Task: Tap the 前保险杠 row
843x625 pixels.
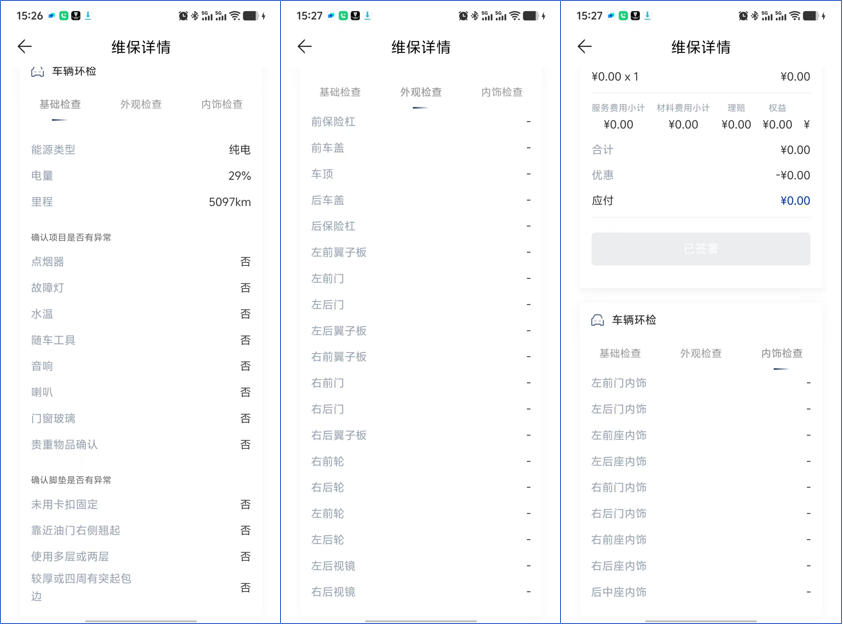Action: pyautogui.click(x=421, y=122)
